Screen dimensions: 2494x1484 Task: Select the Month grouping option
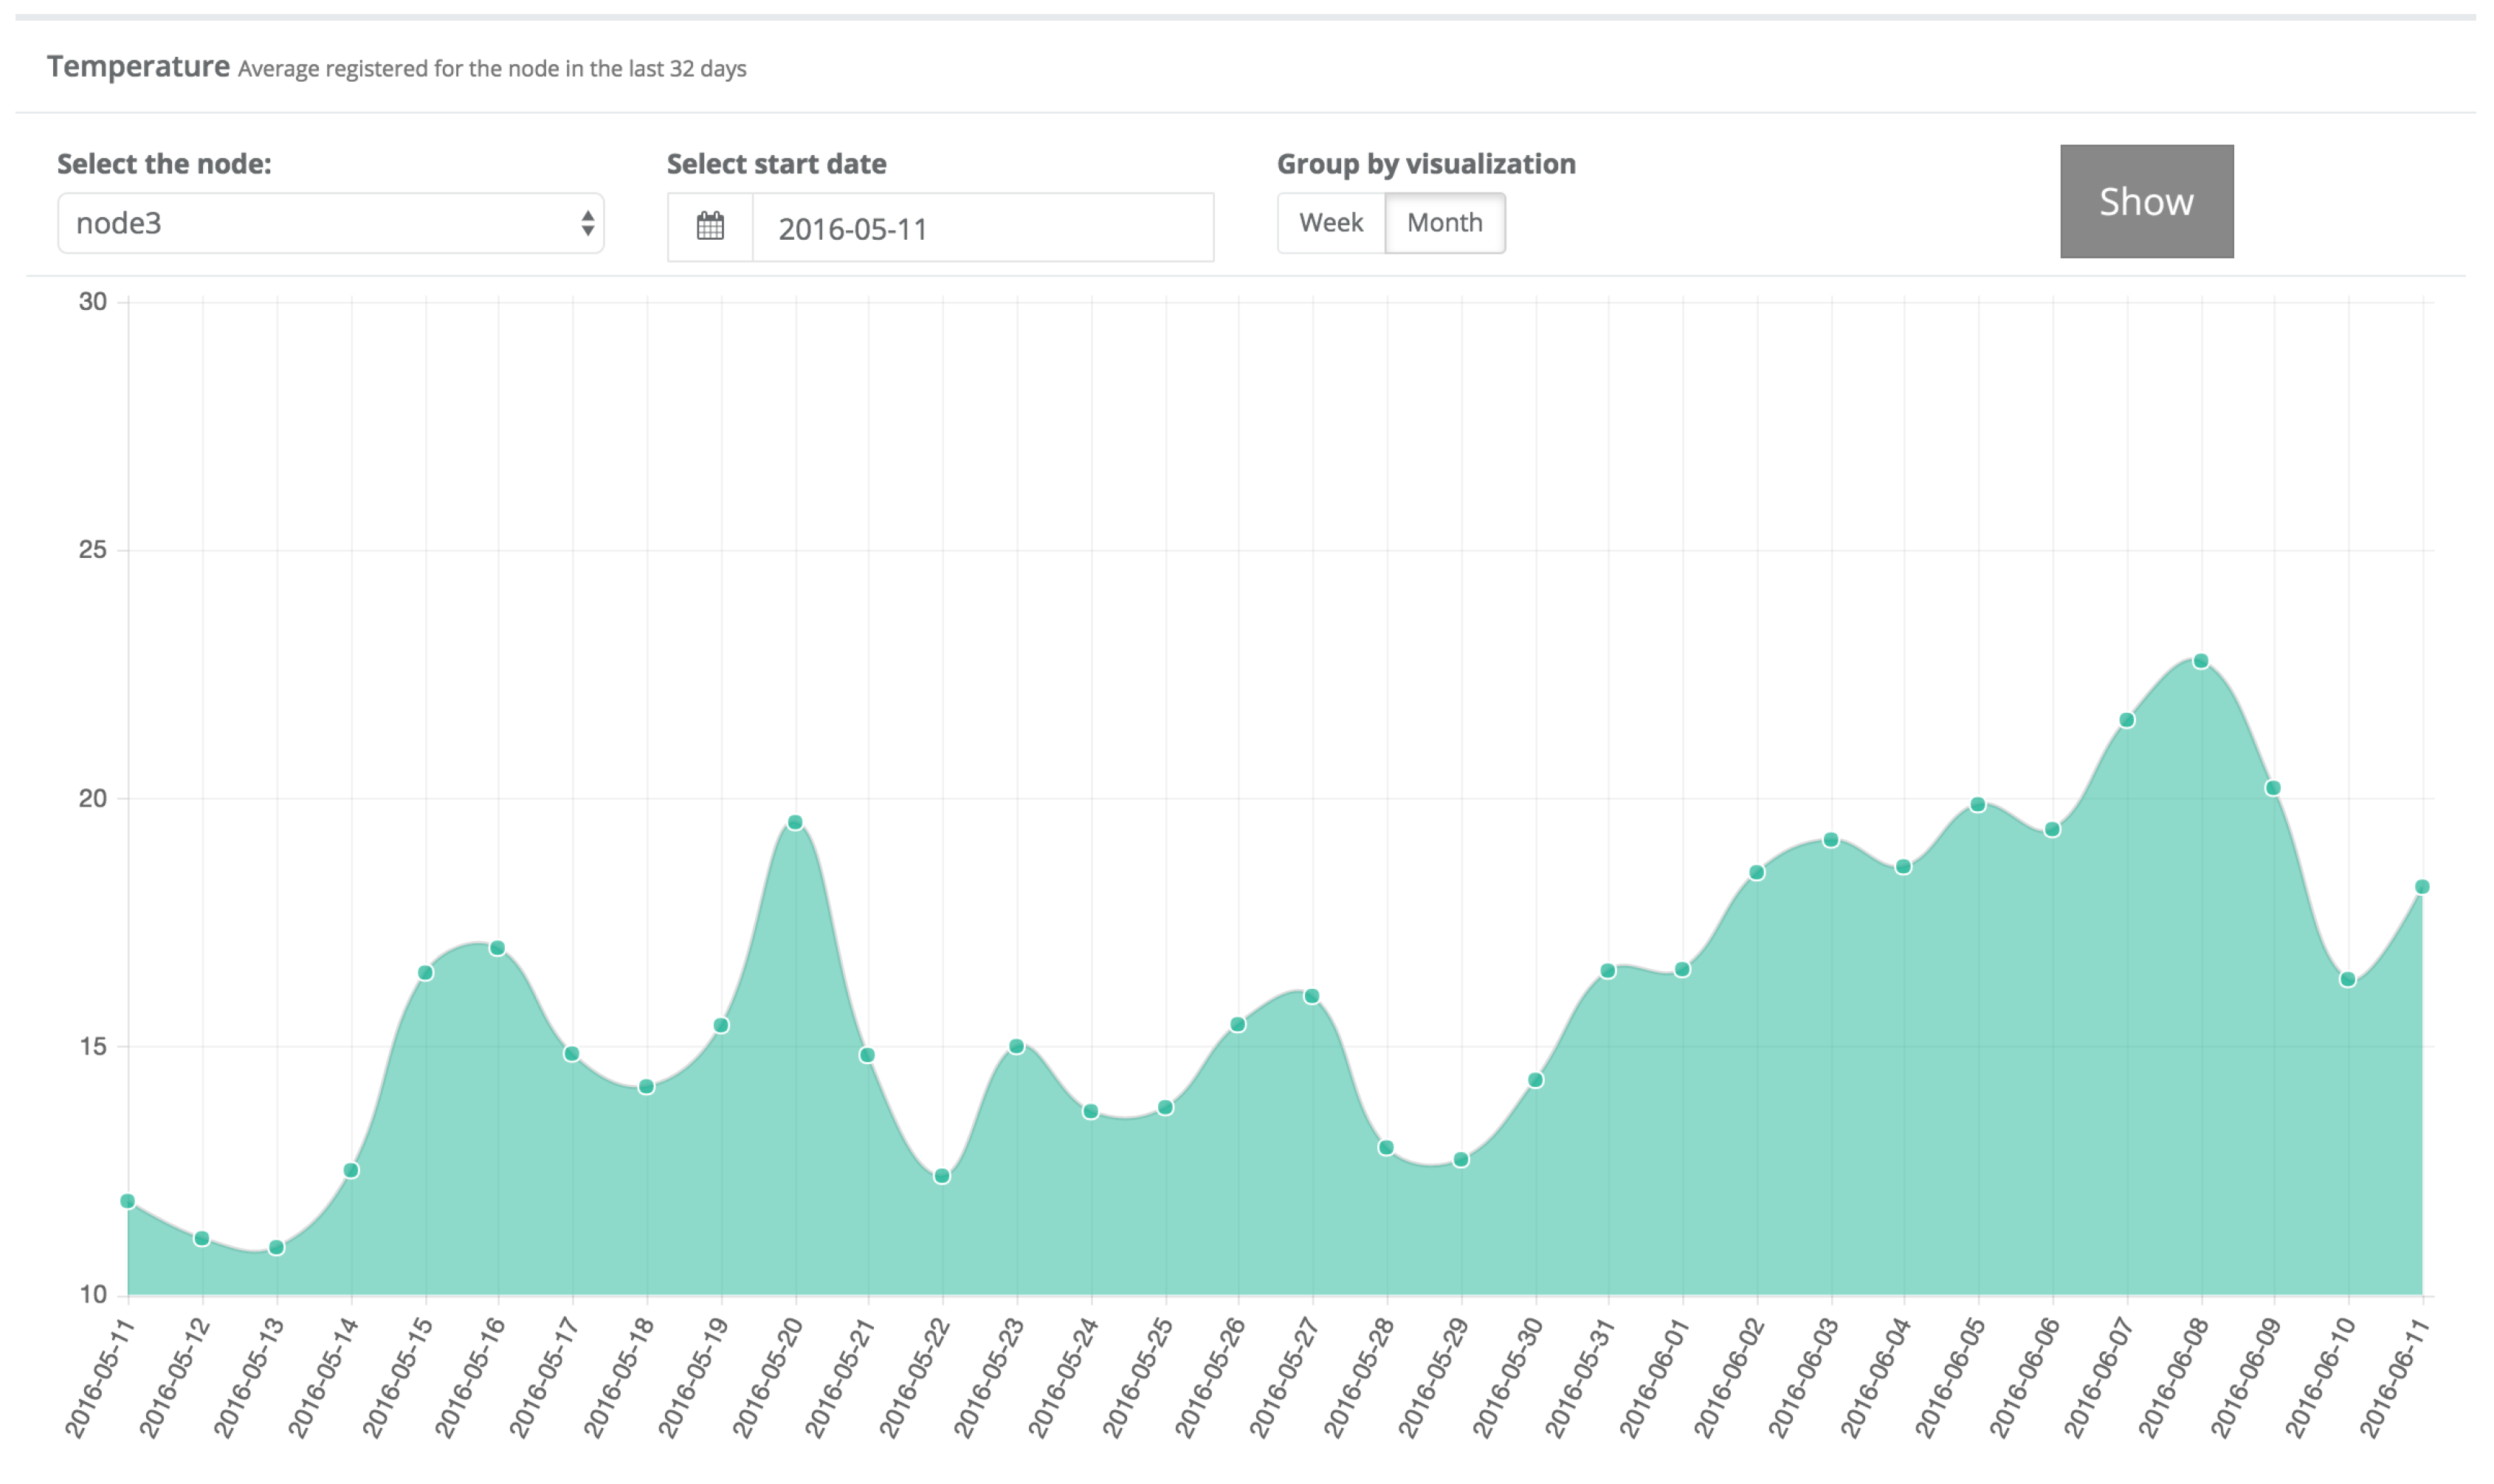pos(1445,222)
